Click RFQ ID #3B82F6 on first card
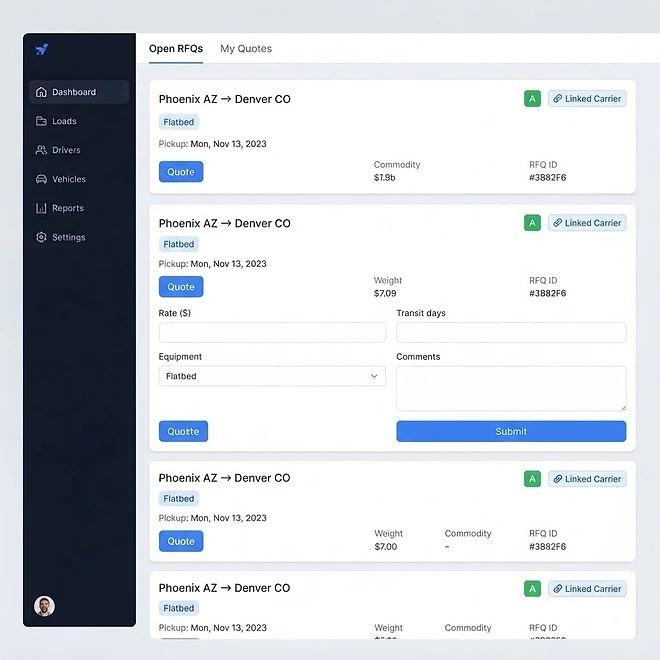660x660 pixels. click(547, 178)
